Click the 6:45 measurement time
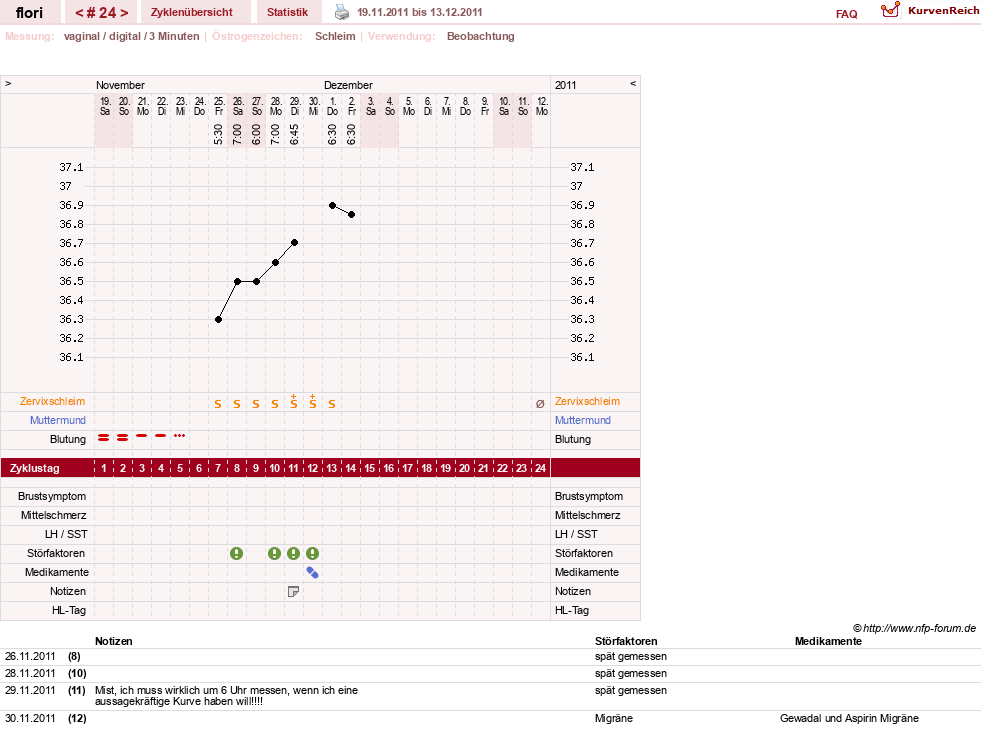The height and width of the screenshot is (754, 981). [x=294, y=134]
